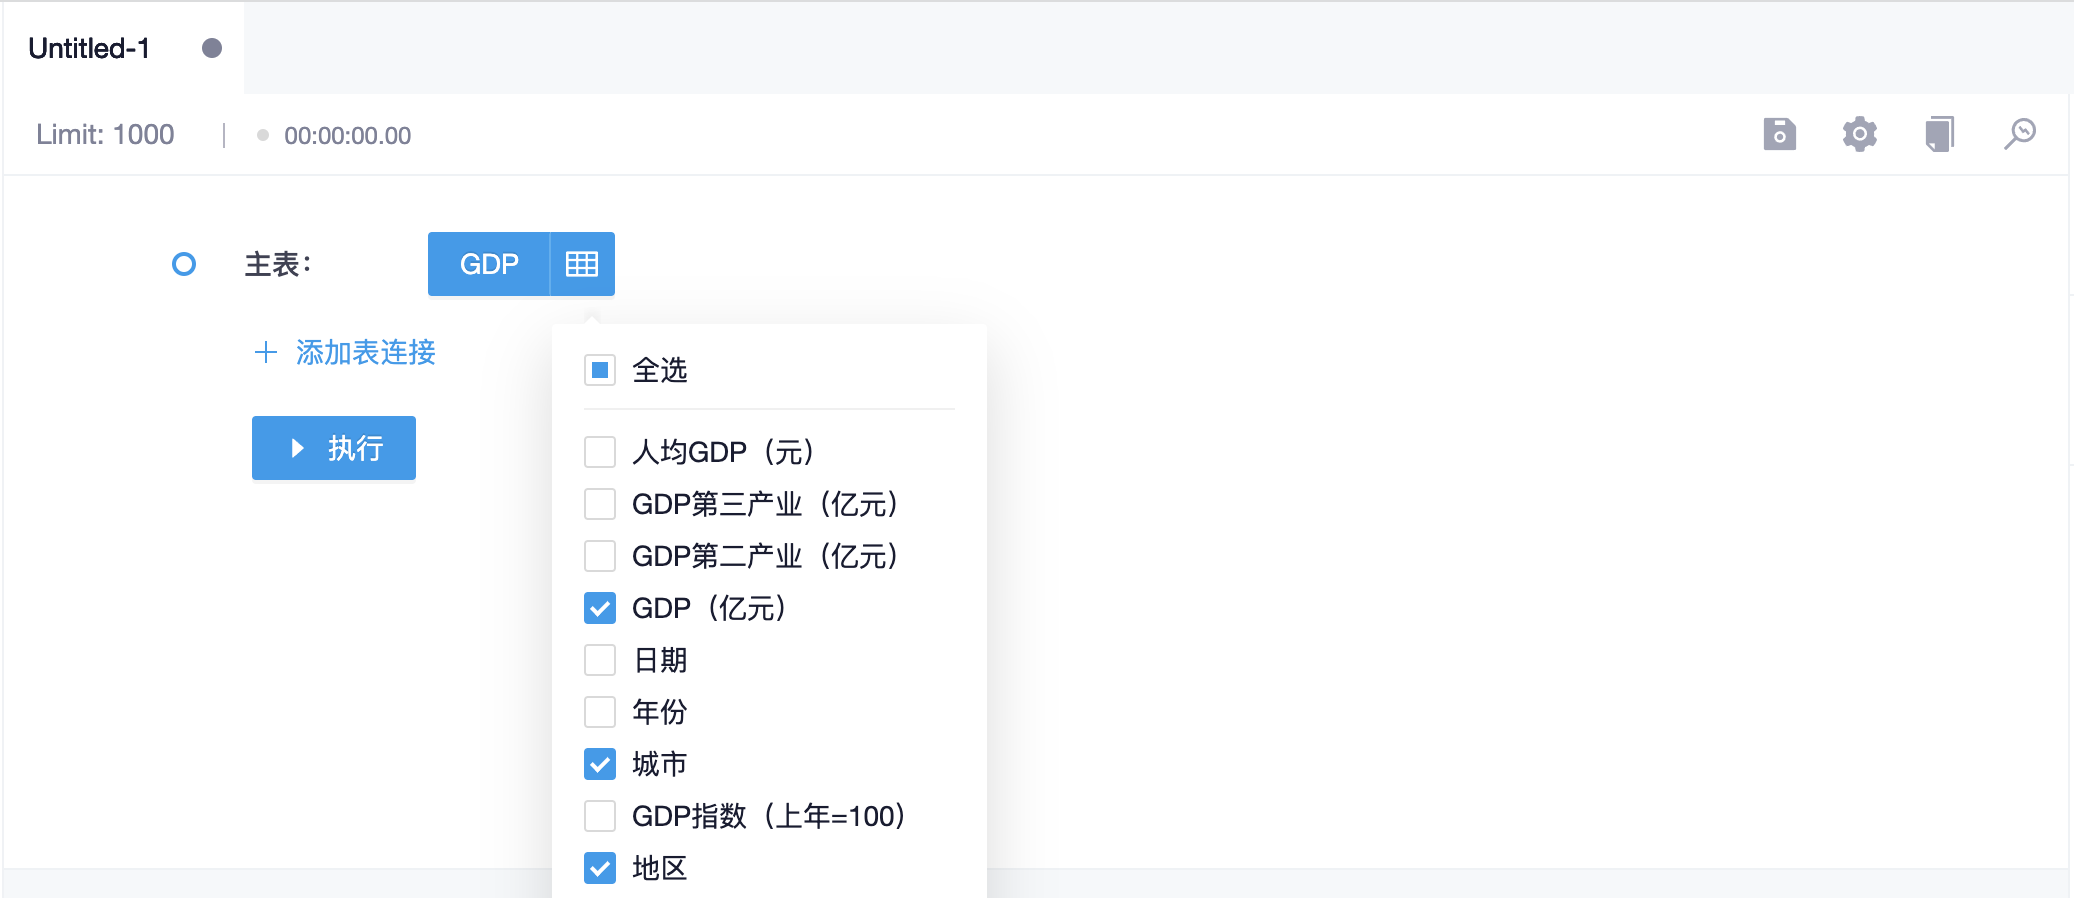Viewport: 2074px width, 898px height.
Task: Select the GDP第三产业（亿元） checkbox
Action: click(600, 504)
